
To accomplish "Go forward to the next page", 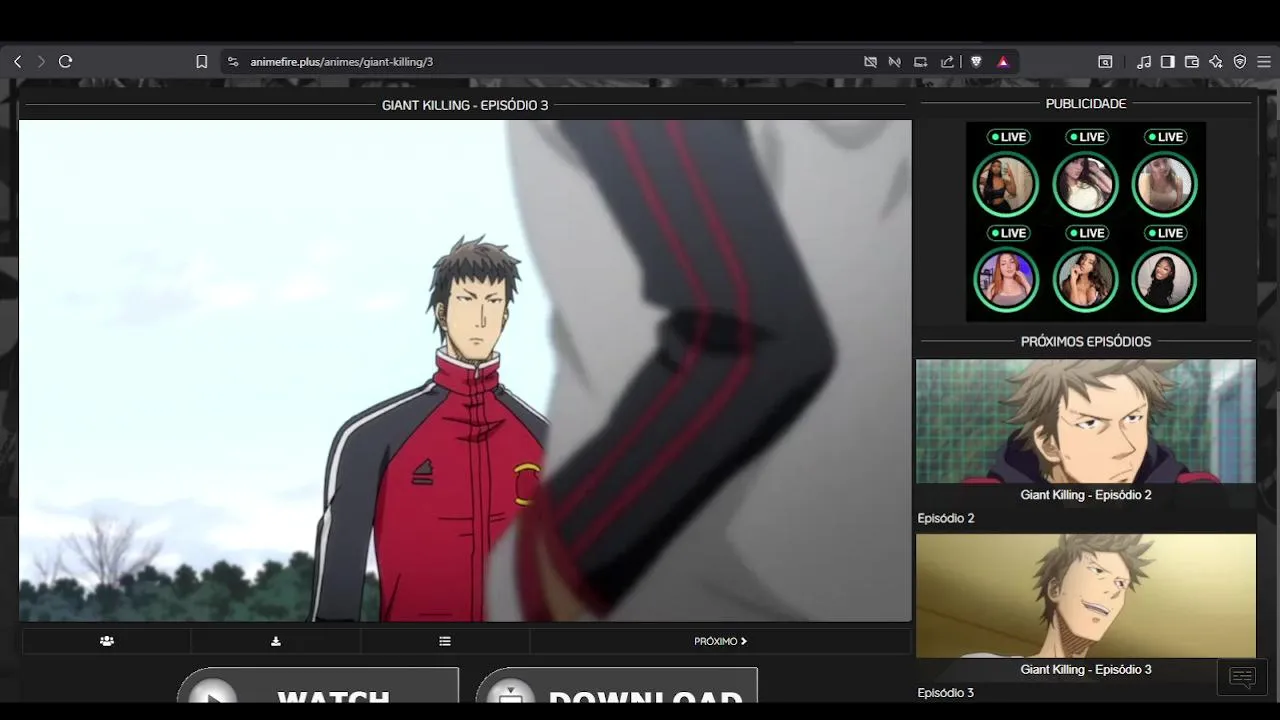I will pos(41,62).
